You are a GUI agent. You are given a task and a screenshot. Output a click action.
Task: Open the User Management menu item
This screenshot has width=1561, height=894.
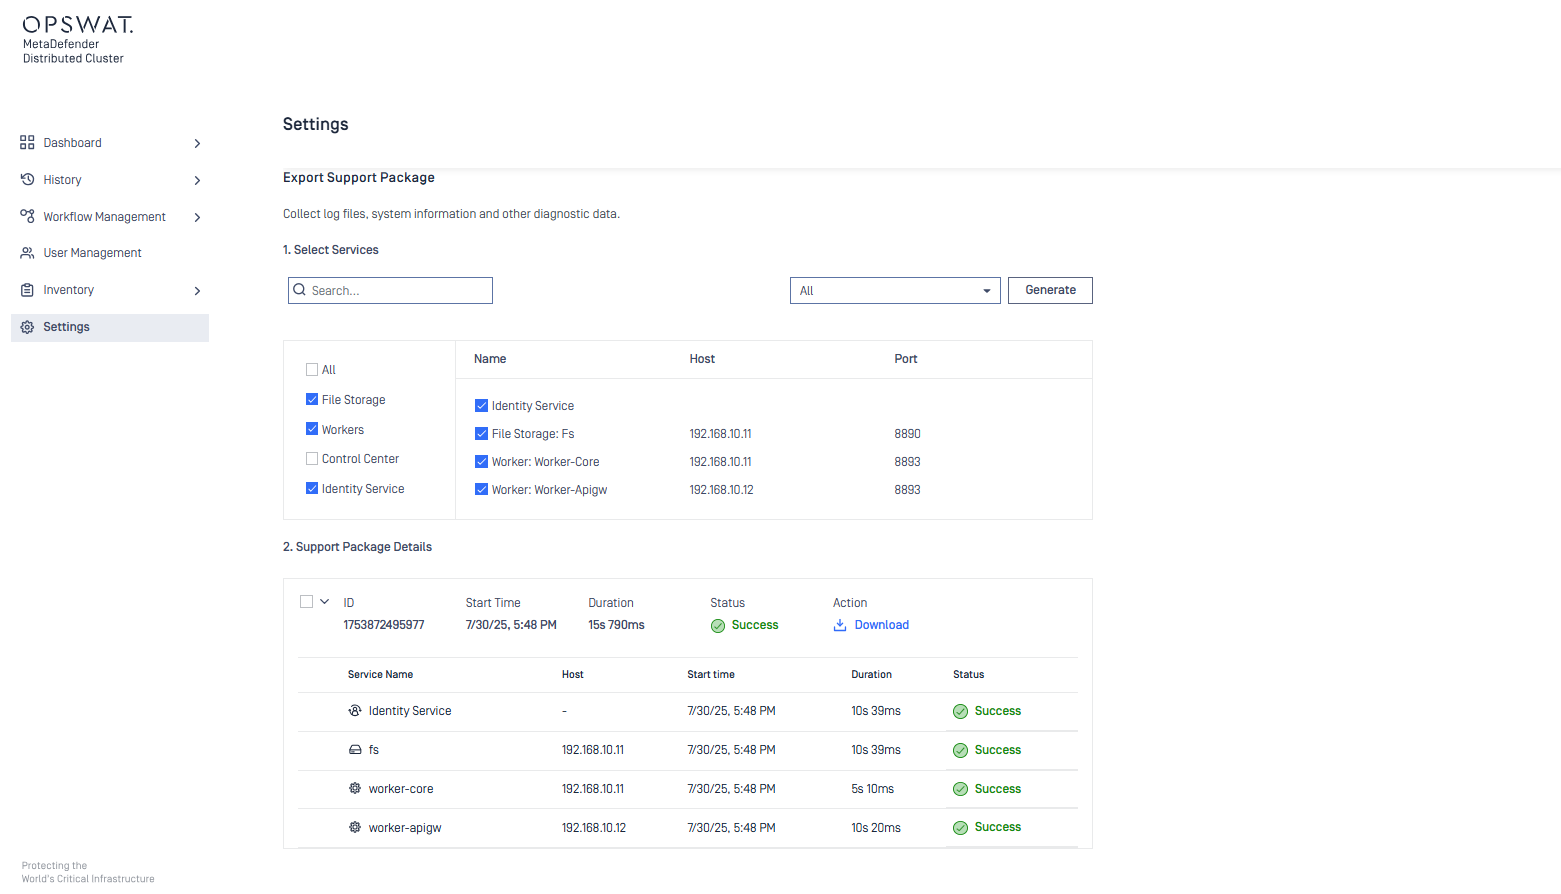pos(92,253)
